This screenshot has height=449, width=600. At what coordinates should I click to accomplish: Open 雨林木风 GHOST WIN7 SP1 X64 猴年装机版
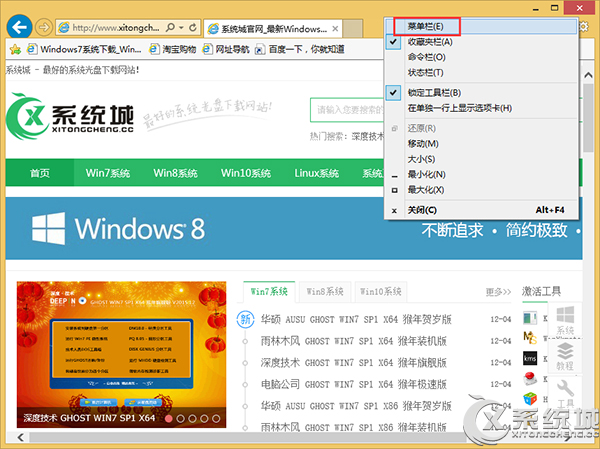pyautogui.click(x=354, y=341)
